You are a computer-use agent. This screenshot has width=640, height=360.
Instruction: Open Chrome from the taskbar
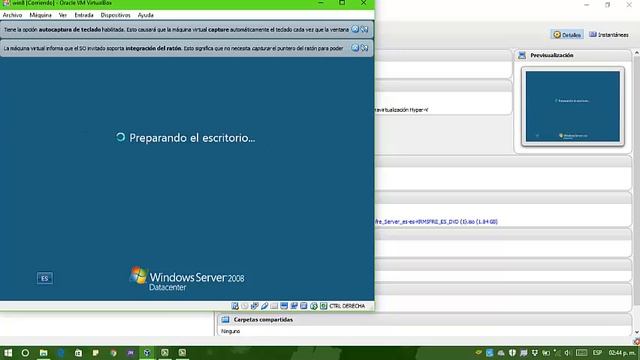point(113,353)
